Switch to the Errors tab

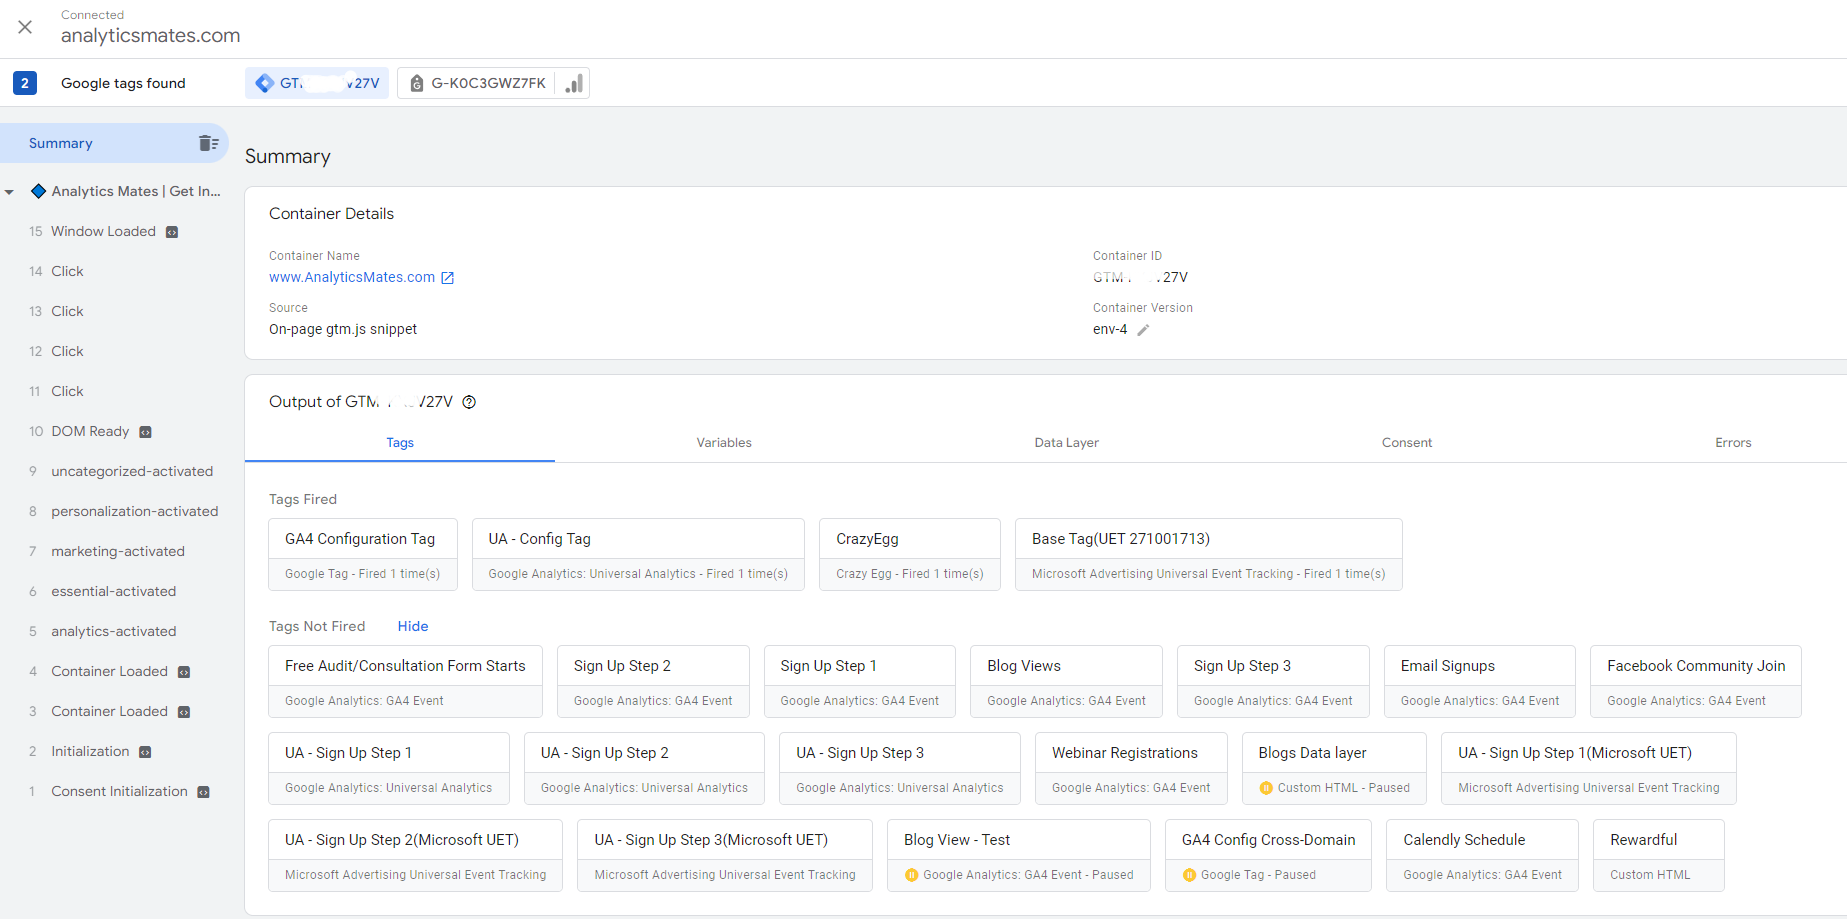[x=1733, y=443]
